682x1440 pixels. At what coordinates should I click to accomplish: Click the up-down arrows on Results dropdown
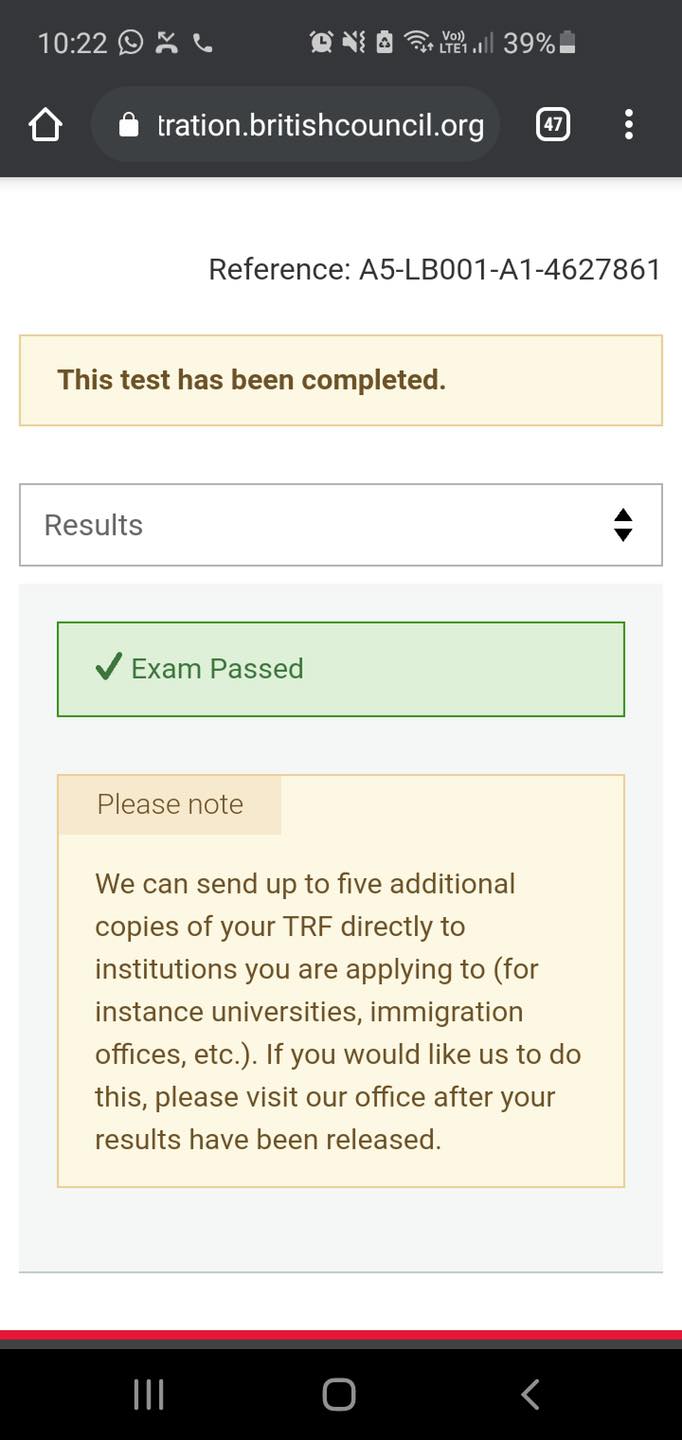point(623,525)
